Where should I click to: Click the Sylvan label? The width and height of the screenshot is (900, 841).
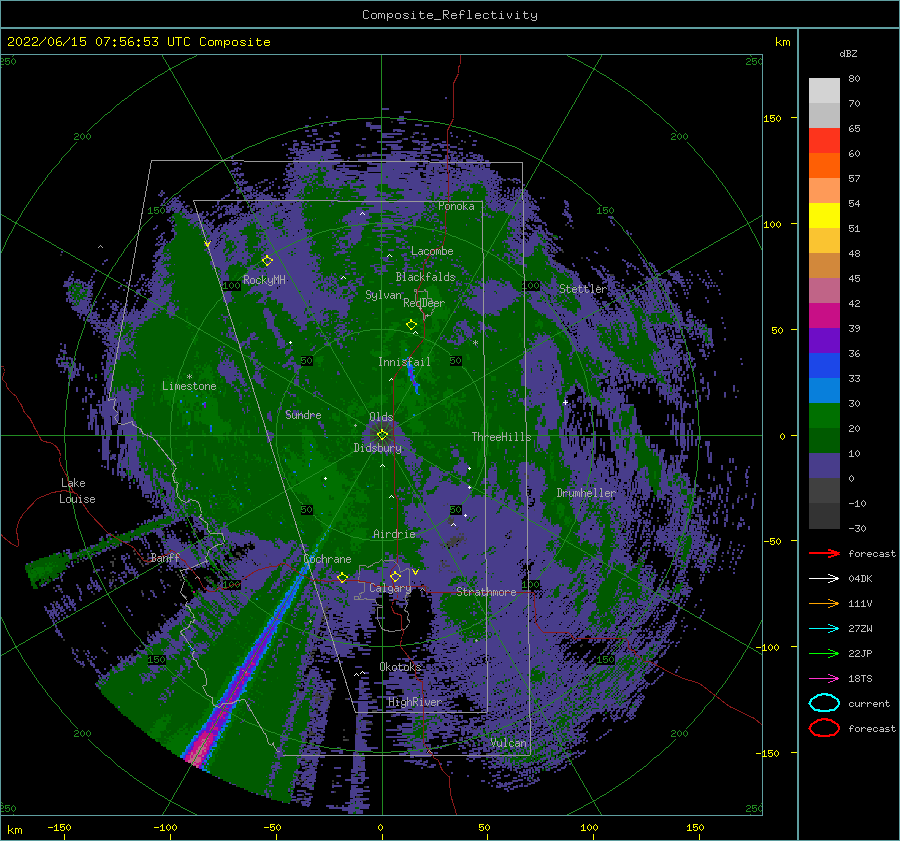[x=383, y=295]
